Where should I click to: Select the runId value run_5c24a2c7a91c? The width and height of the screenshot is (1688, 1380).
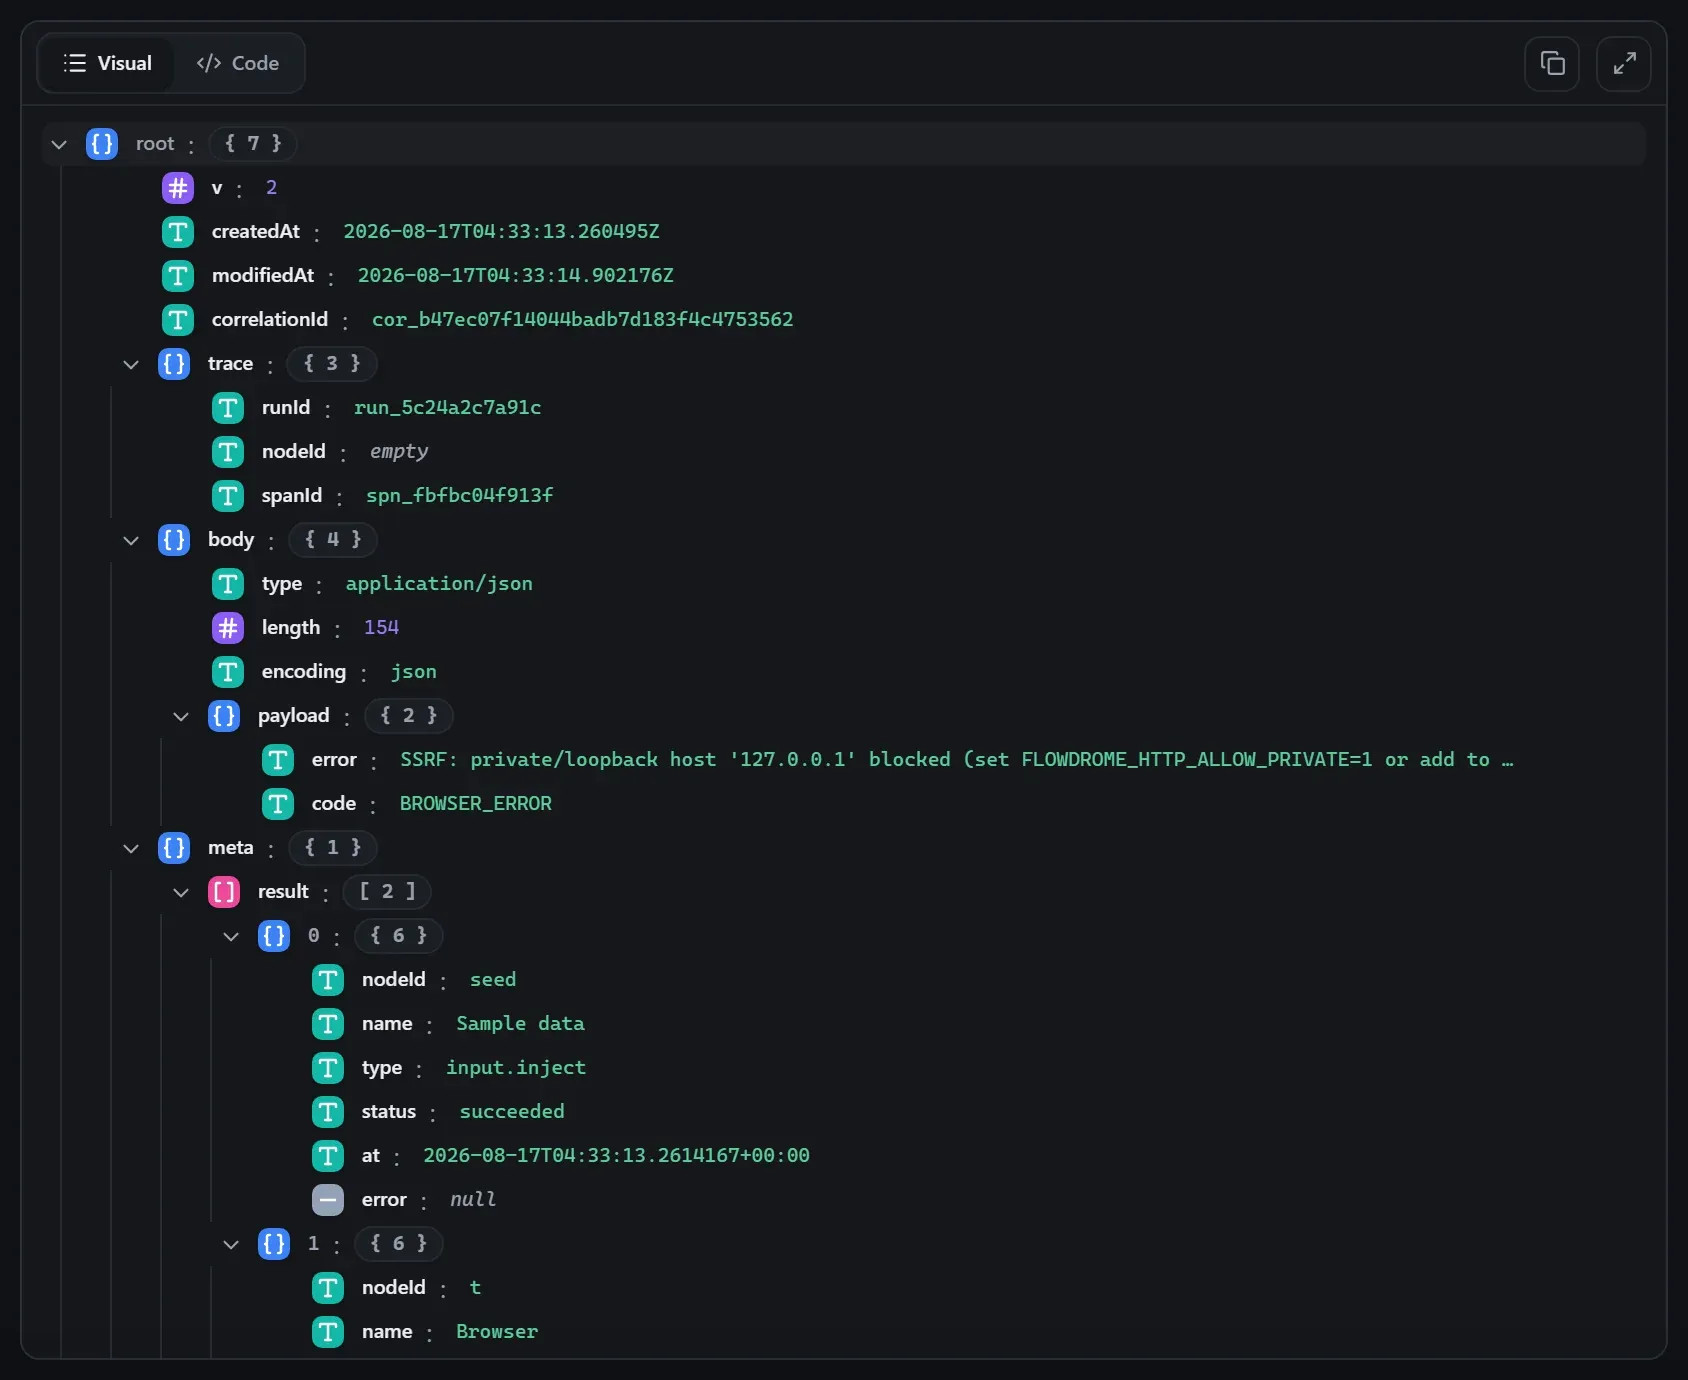[448, 408]
